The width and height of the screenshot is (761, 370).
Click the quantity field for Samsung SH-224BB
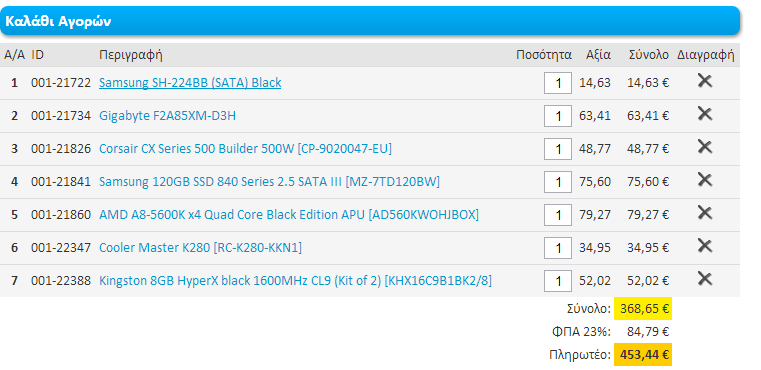click(558, 83)
